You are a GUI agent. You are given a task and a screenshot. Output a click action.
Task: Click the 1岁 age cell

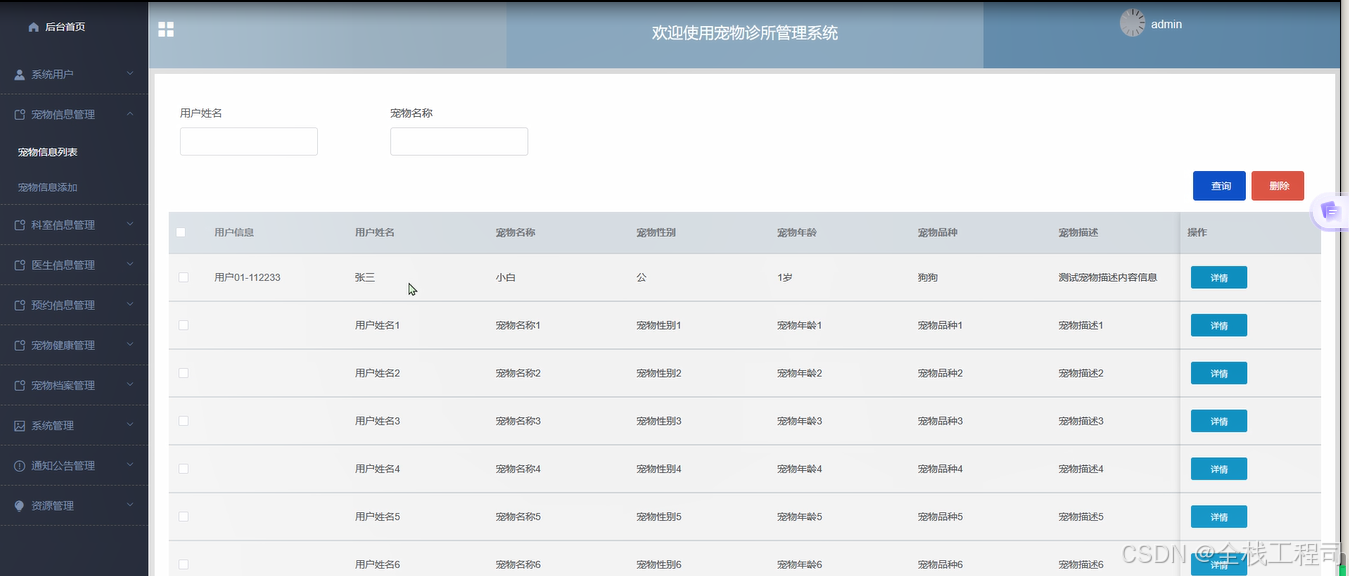click(x=785, y=277)
